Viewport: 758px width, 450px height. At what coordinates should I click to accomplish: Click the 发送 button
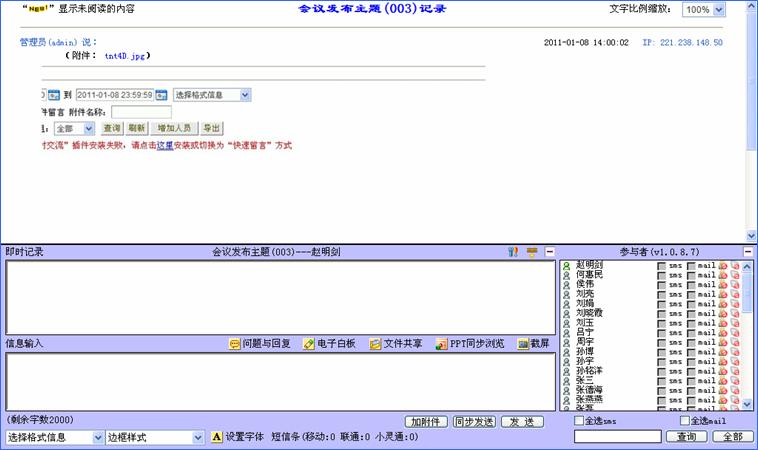526,421
